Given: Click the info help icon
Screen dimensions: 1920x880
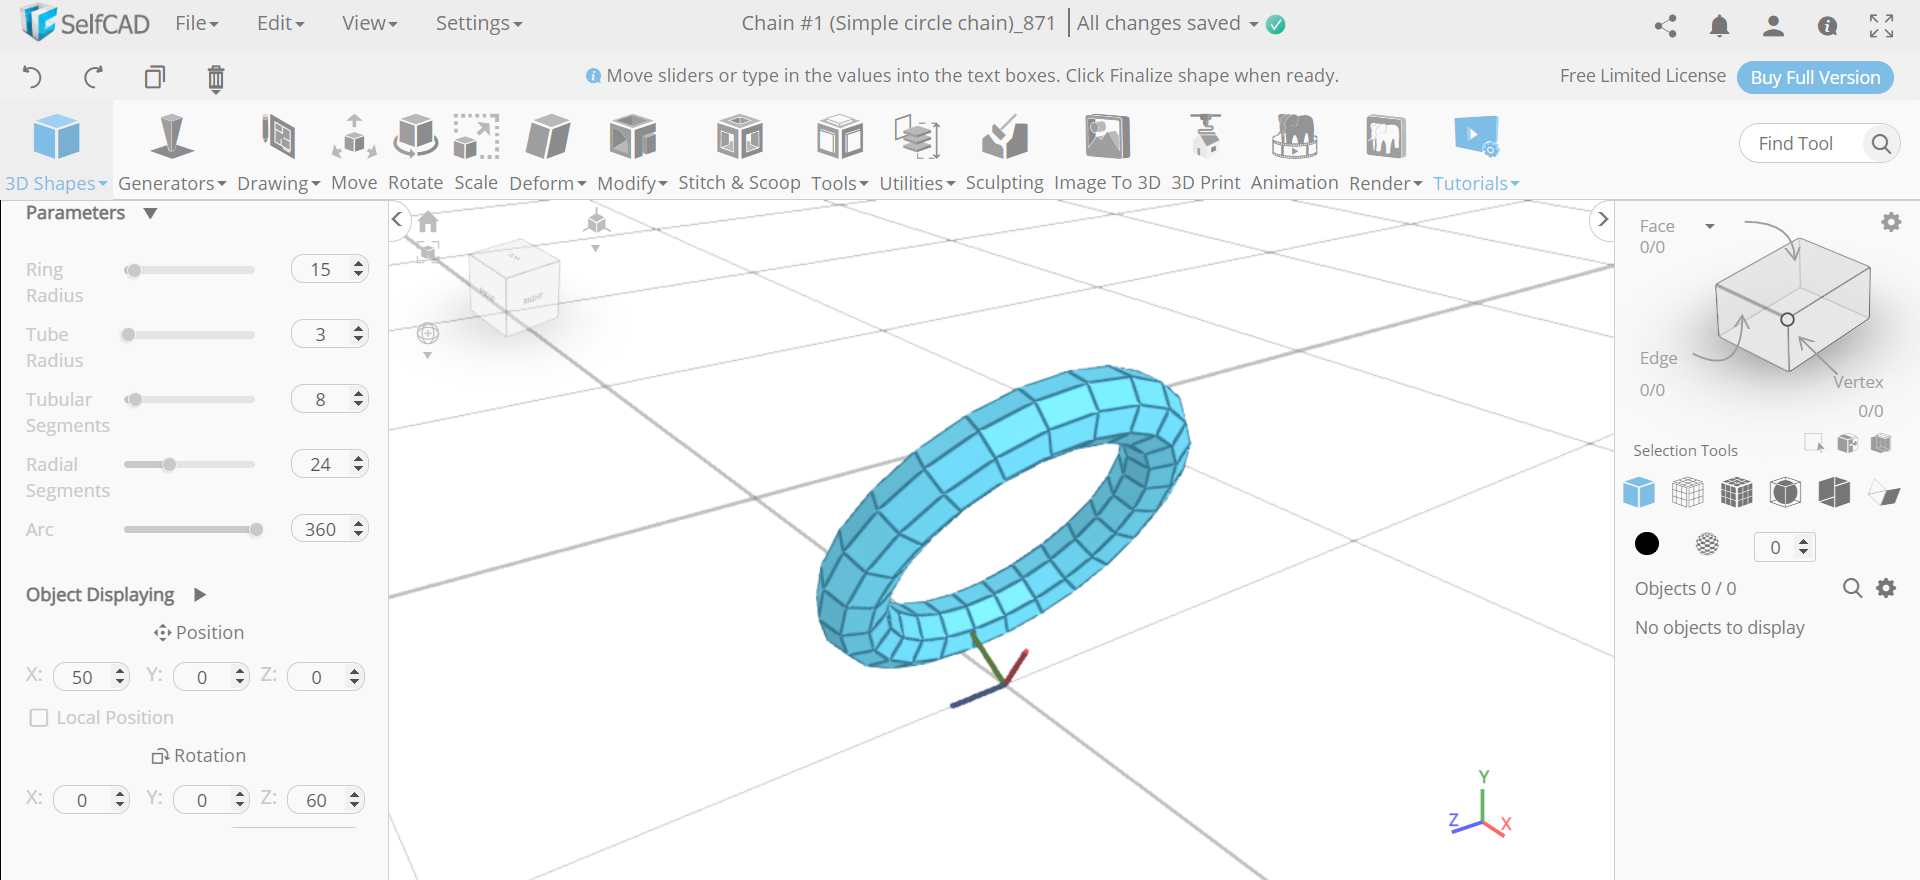Looking at the screenshot, I should (x=1827, y=26).
